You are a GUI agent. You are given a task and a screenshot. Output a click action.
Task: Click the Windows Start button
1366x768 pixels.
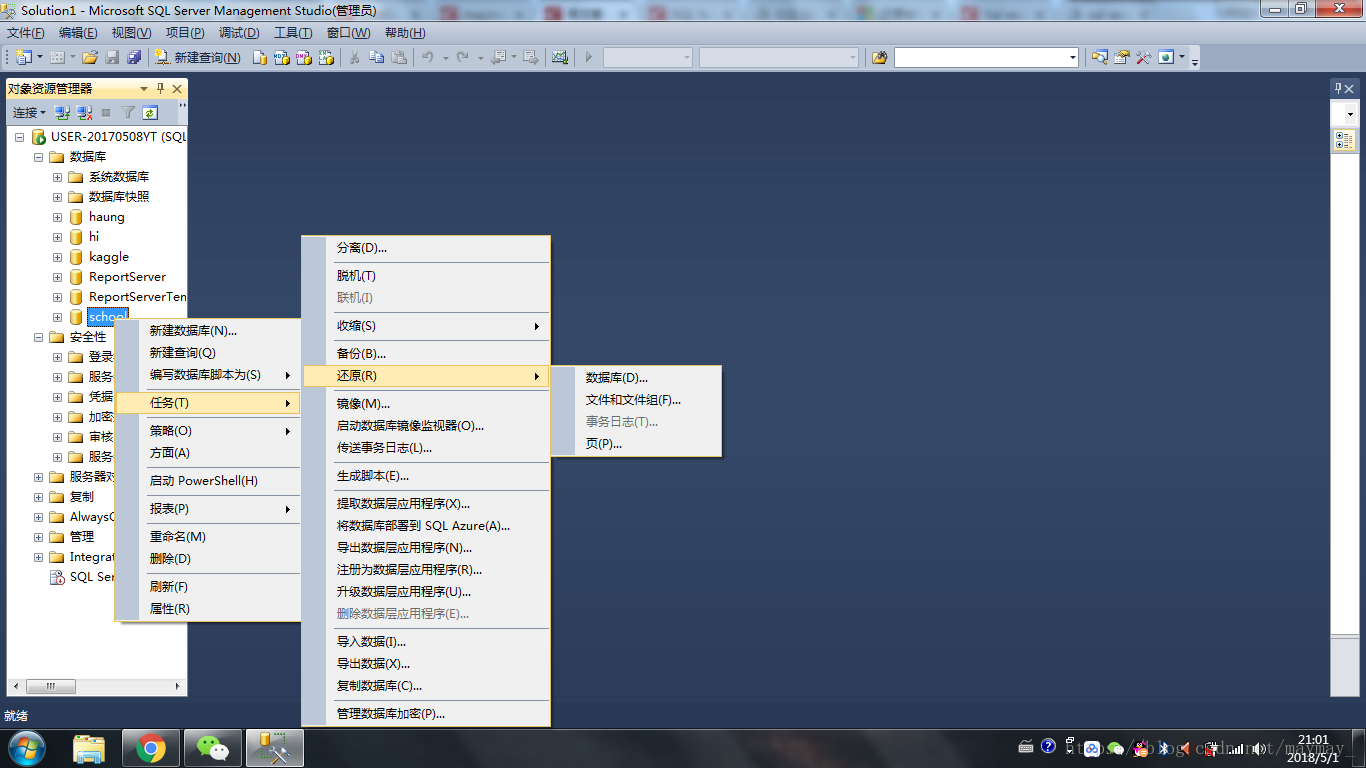[26, 748]
